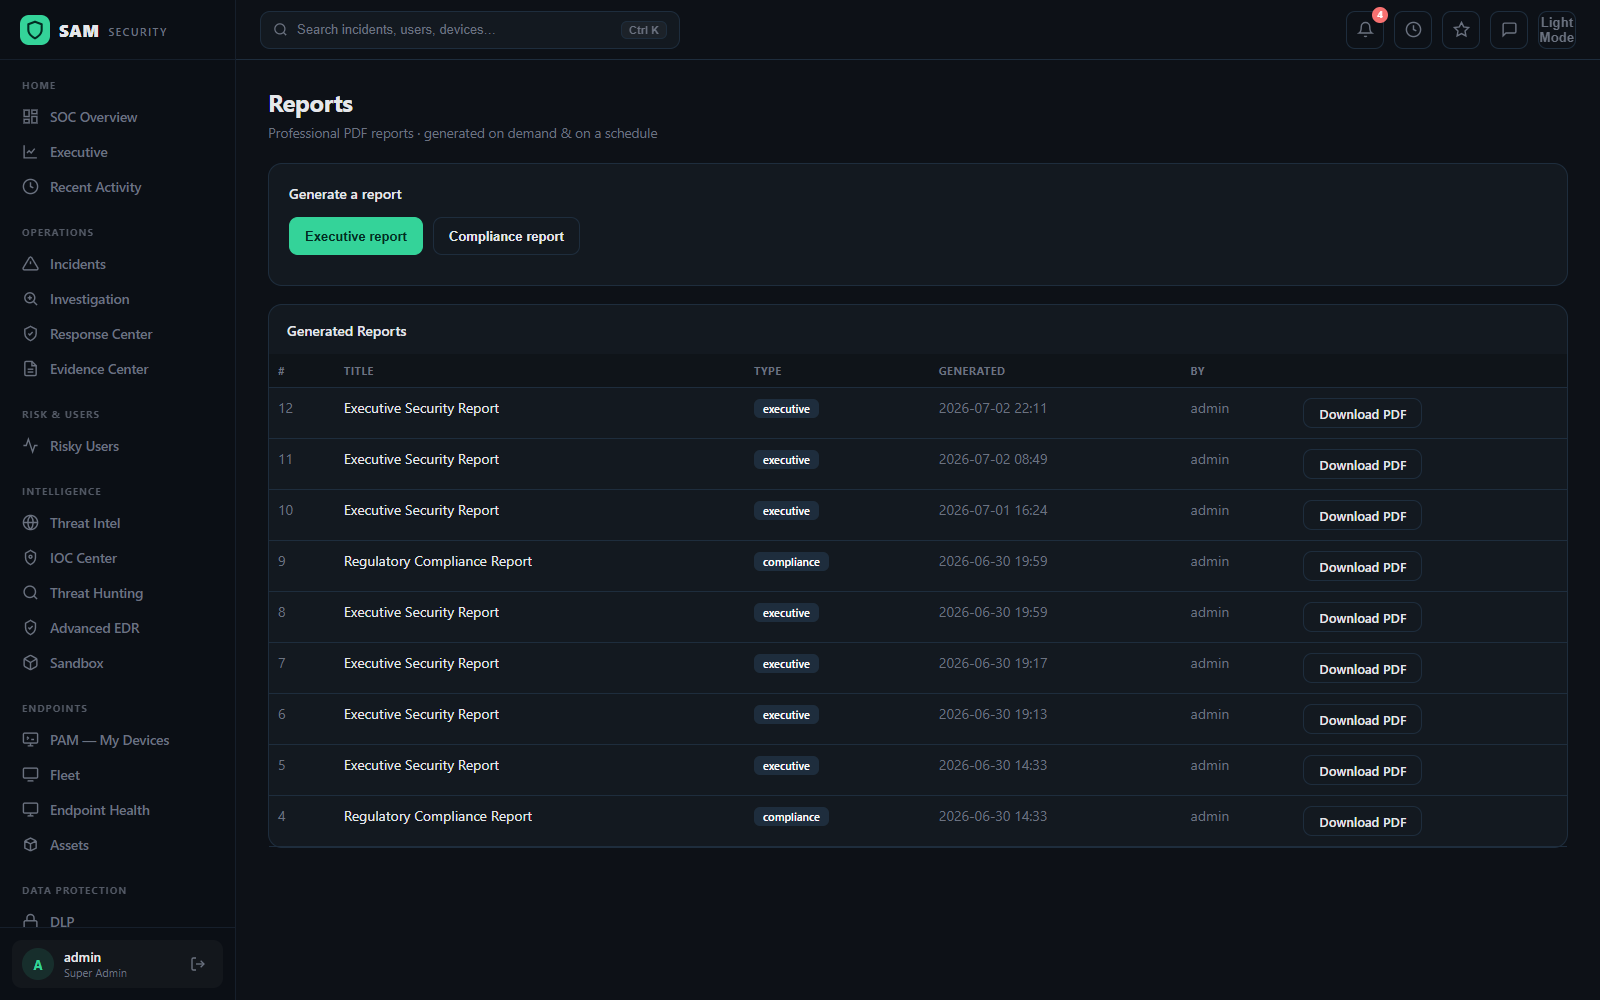Click the DLP lock icon
Viewport: 1600px width, 1000px height.
pos(31,921)
